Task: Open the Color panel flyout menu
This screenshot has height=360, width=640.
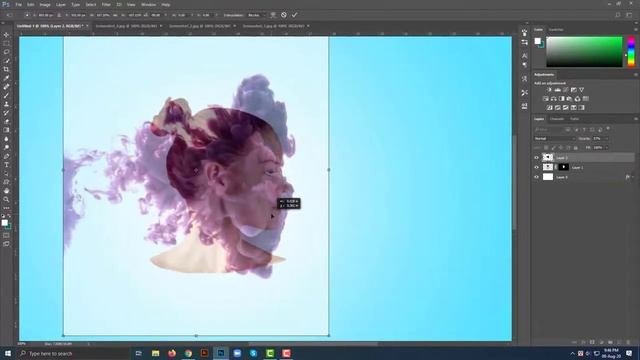Action: (x=636, y=29)
